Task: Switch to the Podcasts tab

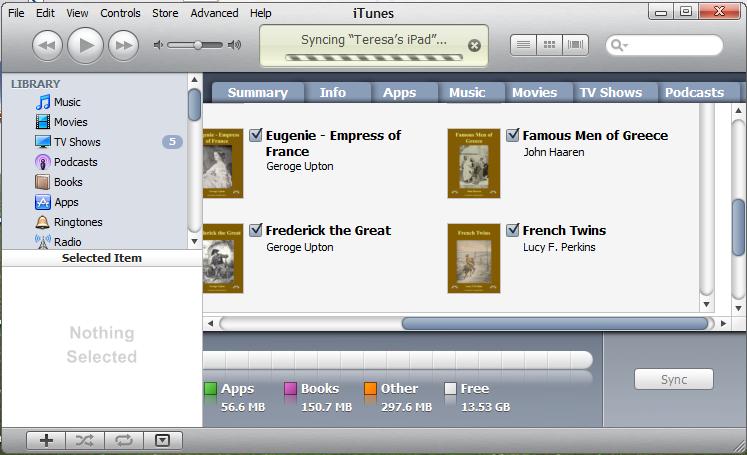Action: (x=694, y=92)
